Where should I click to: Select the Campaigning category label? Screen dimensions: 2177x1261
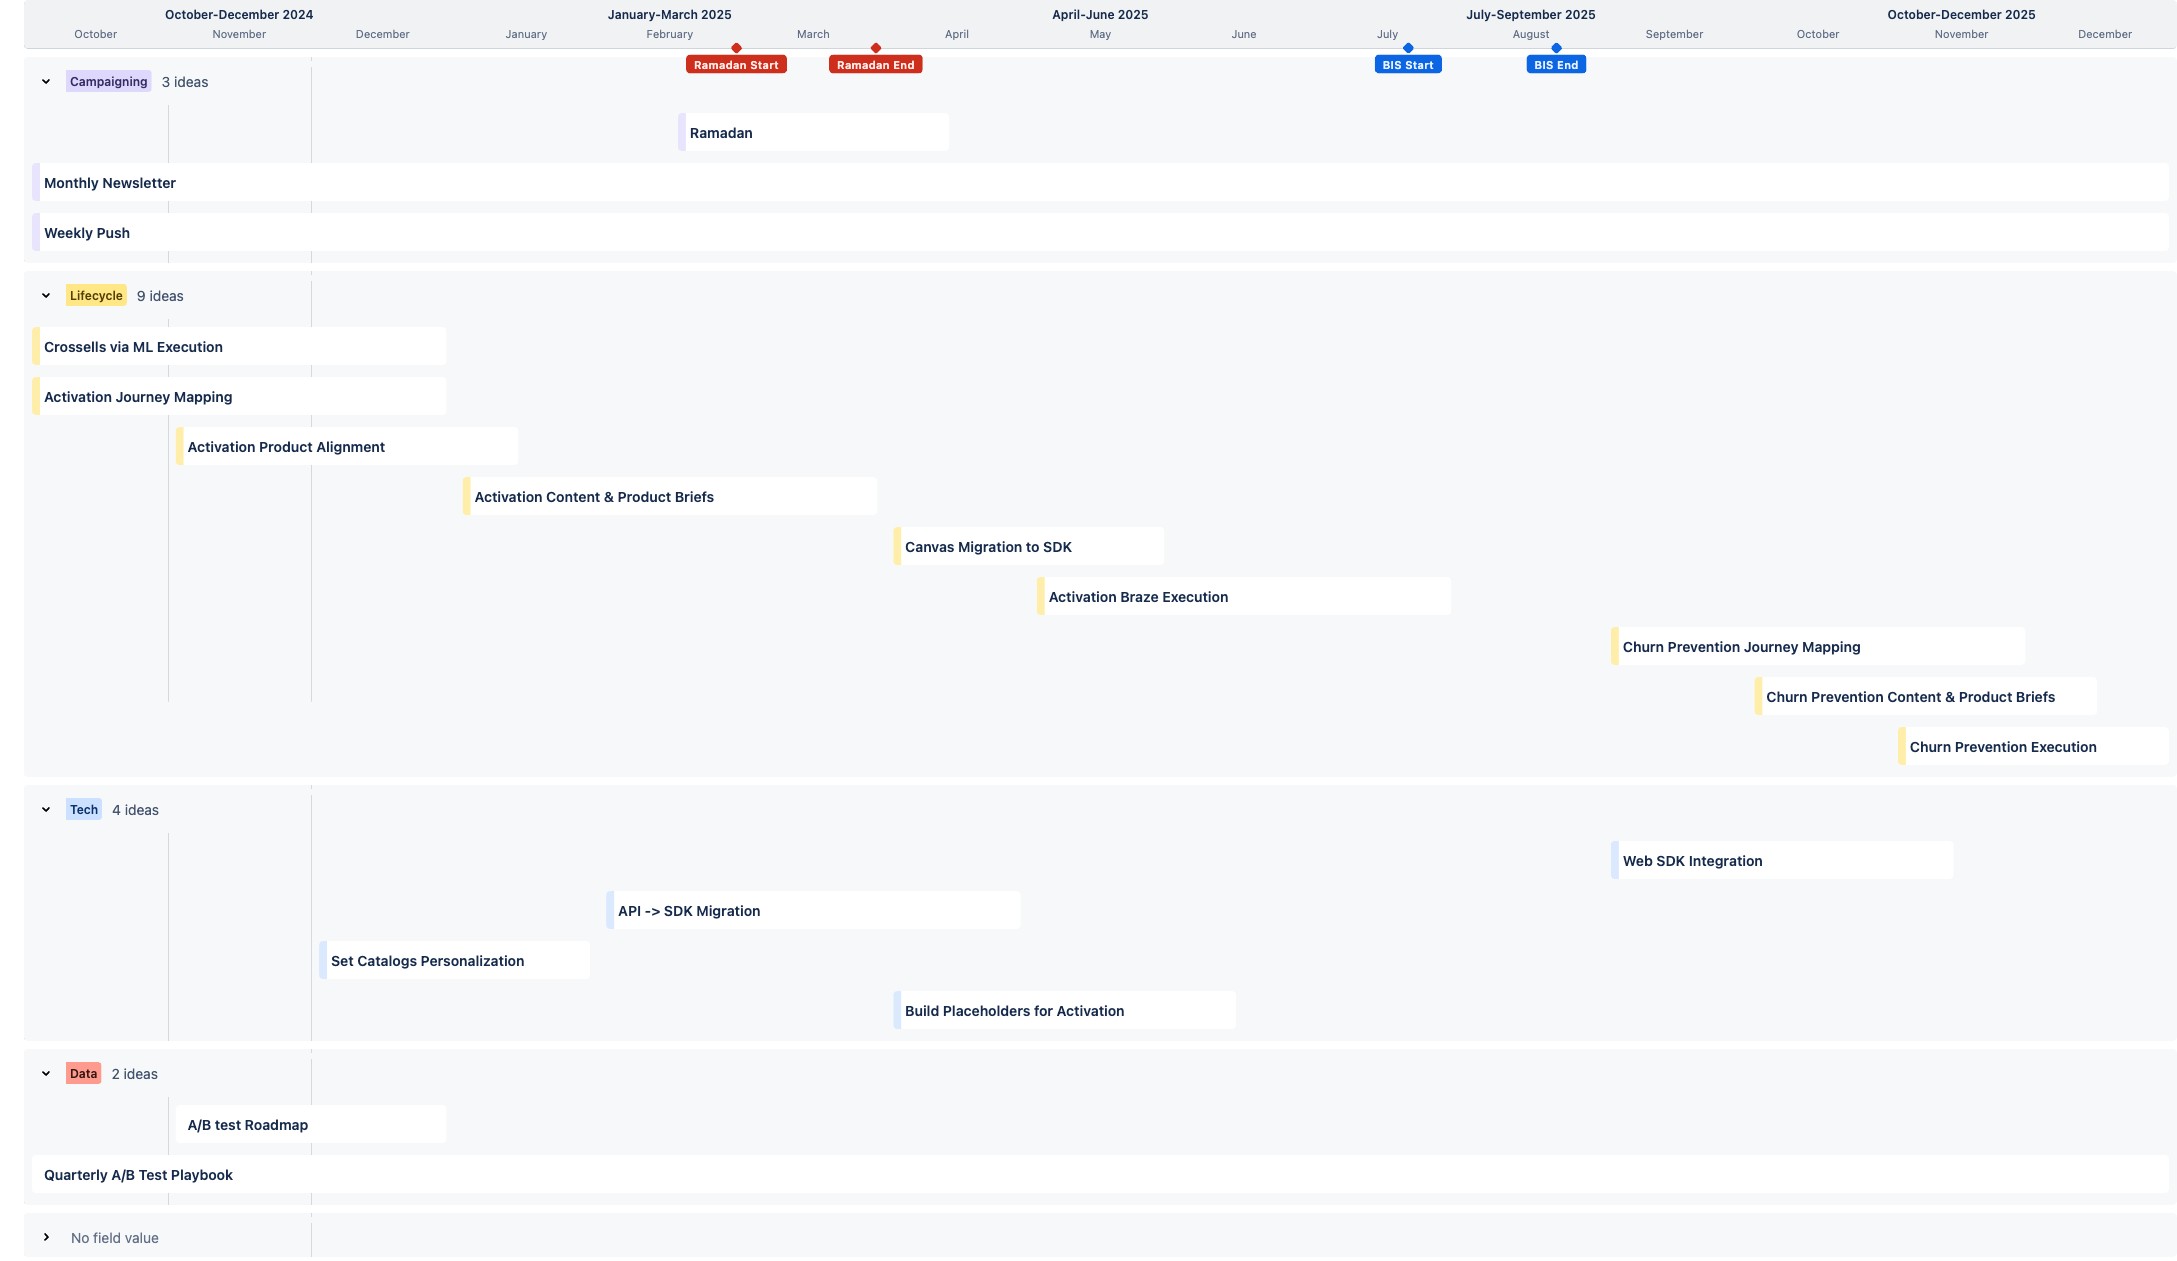click(x=109, y=82)
